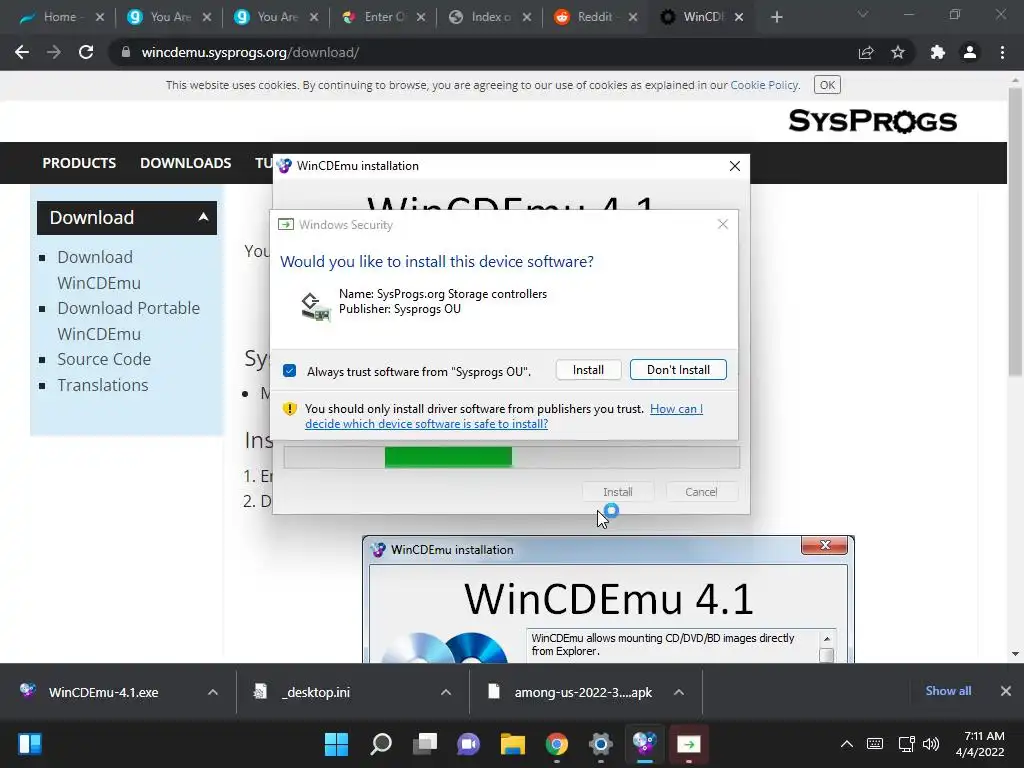Open downloaded WinCDEmu-4.1.exe file
This screenshot has width=1024, height=768.
[x=103, y=692]
